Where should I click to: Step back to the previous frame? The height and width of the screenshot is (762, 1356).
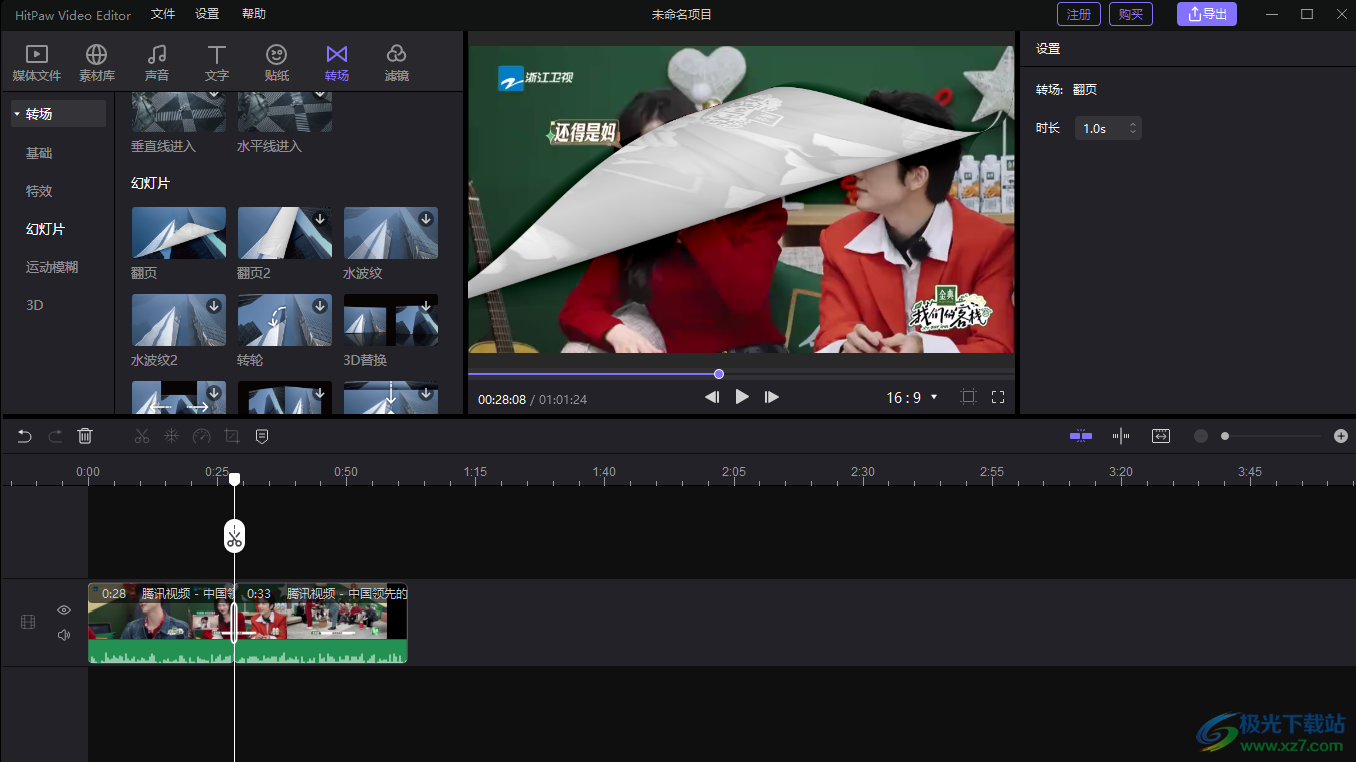(712, 397)
